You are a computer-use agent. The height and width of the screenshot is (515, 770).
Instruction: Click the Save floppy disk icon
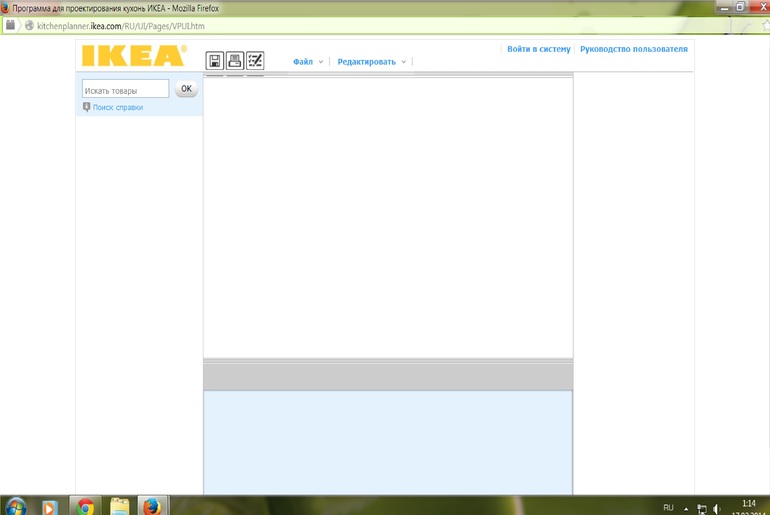pyautogui.click(x=214, y=61)
